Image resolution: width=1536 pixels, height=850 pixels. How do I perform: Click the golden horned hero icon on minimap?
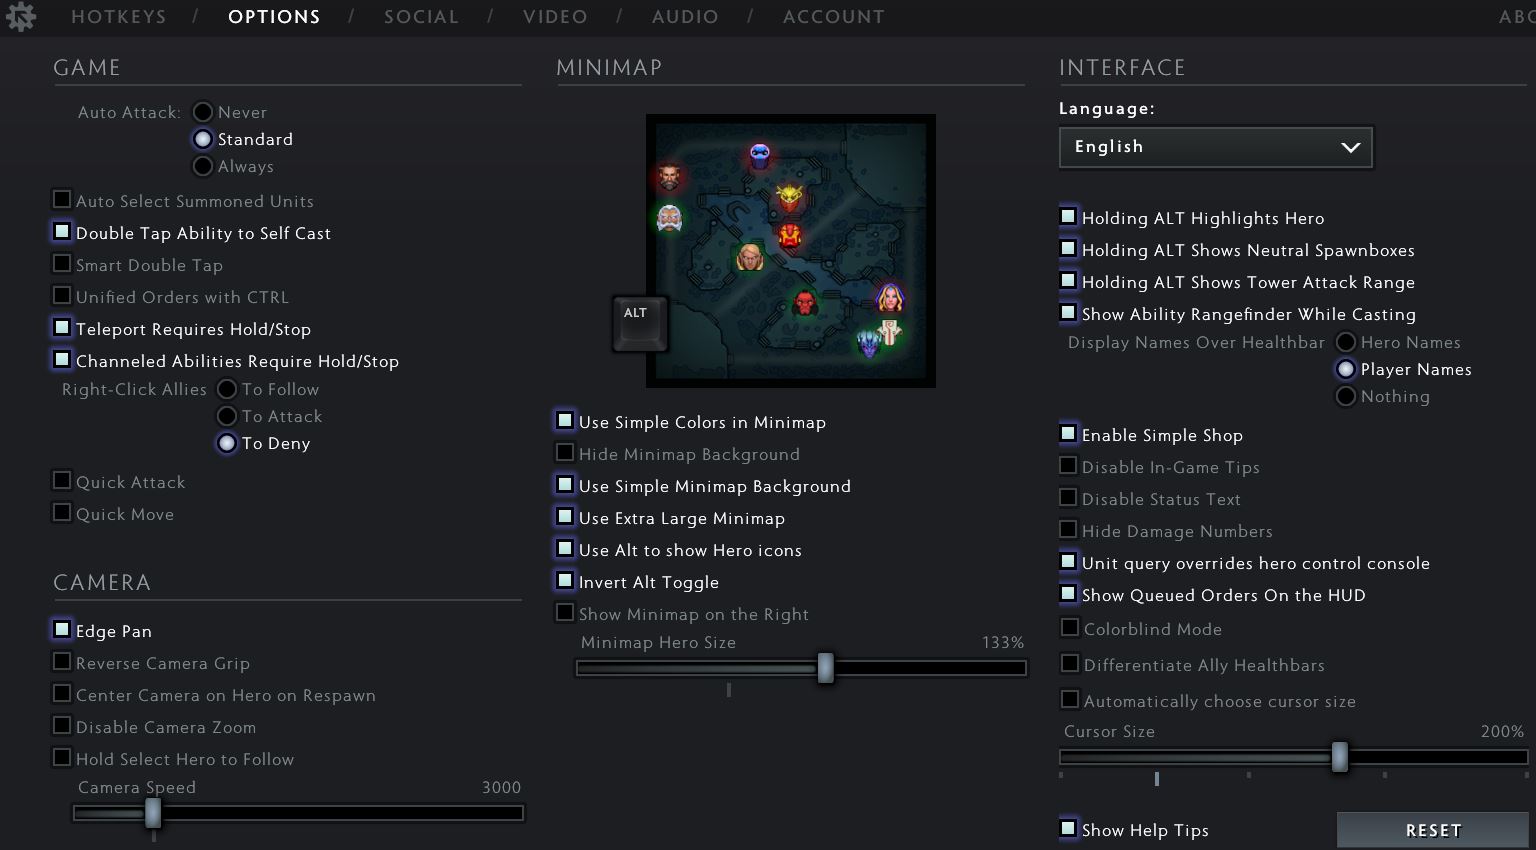(x=790, y=196)
